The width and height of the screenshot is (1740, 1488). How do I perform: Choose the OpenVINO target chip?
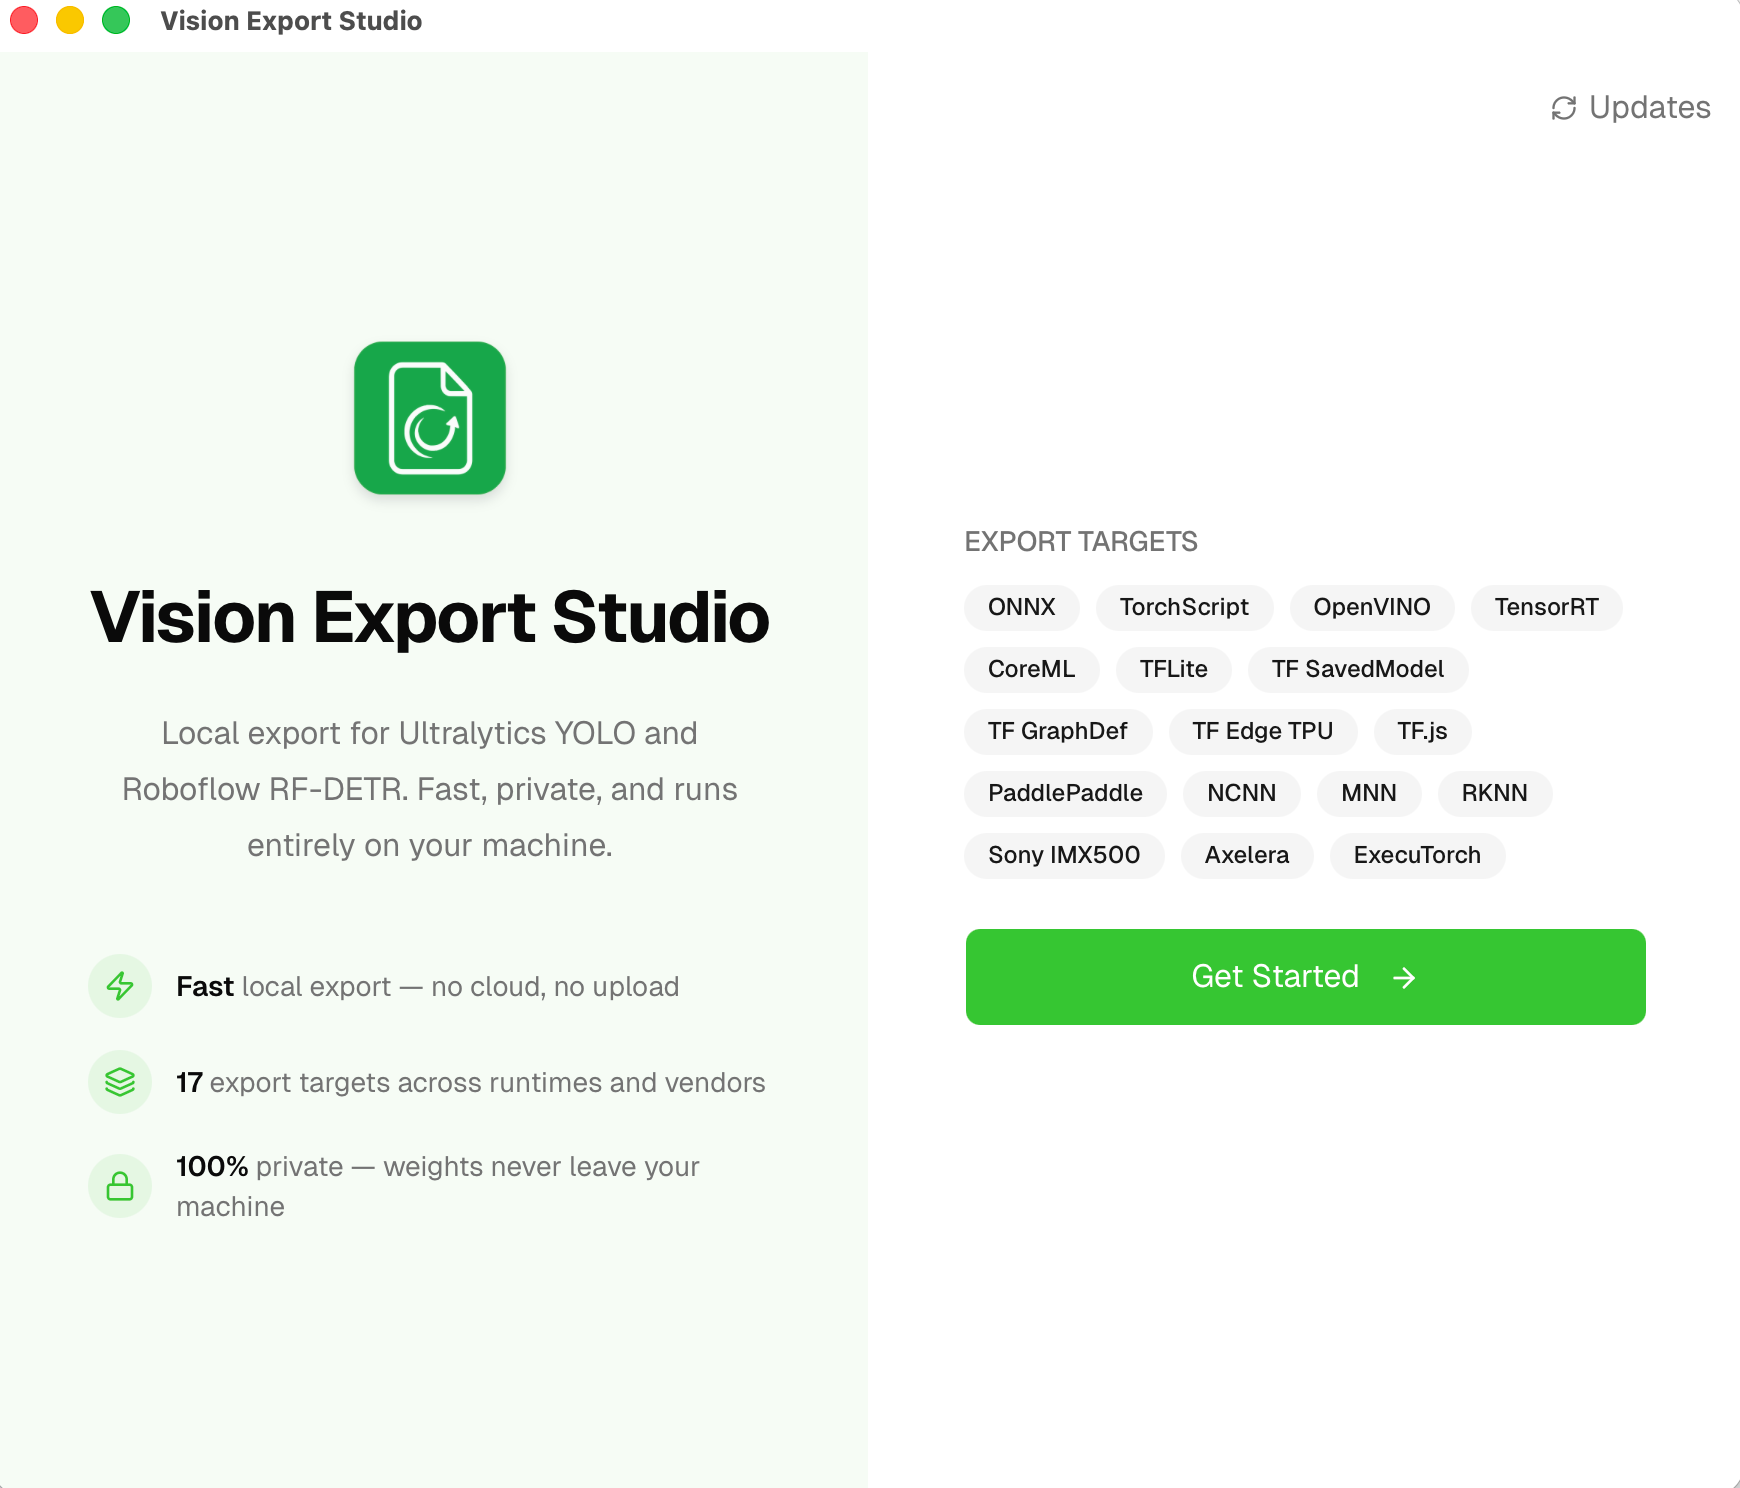pos(1372,607)
